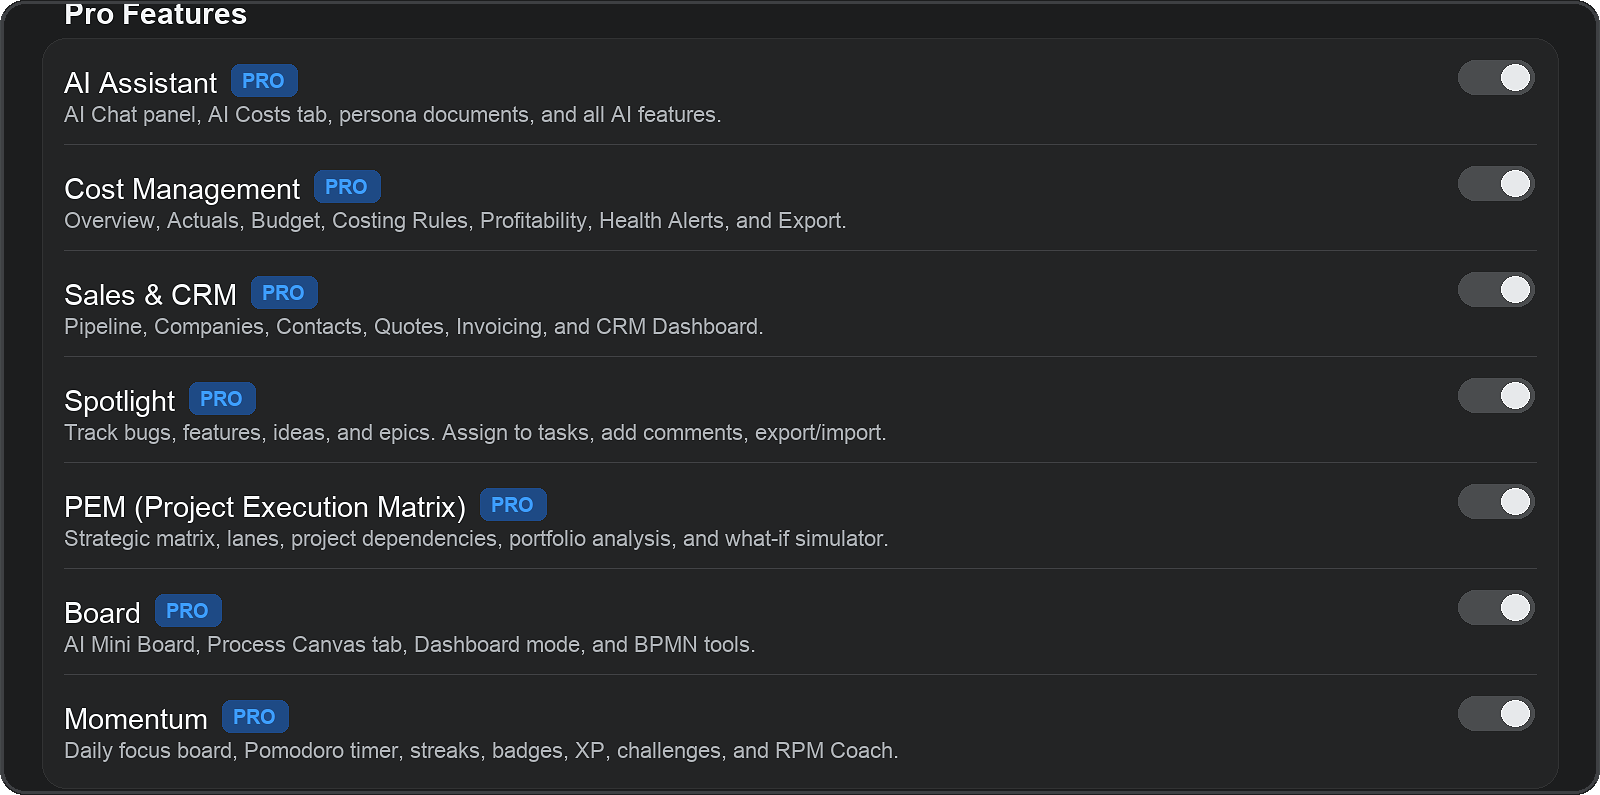The image size is (1600, 795).
Task: Flip the Momentum feature toggle
Action: (x=1496, y=714)
